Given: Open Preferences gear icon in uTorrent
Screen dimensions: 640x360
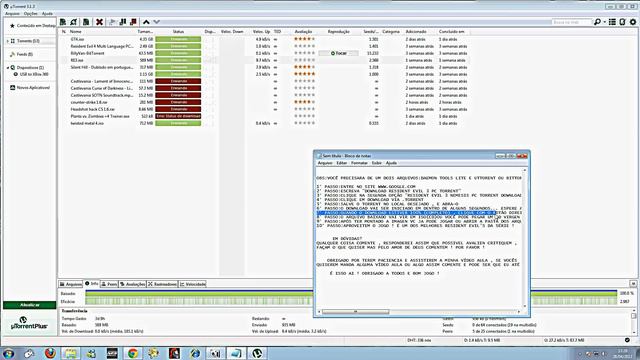Looking at the screenshot, I should 633,22.
